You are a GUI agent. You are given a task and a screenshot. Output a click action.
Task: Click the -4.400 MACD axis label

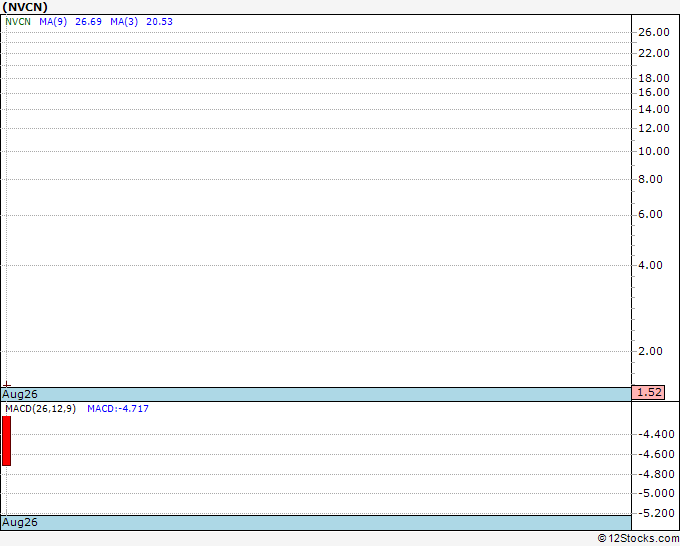point(659,434)
